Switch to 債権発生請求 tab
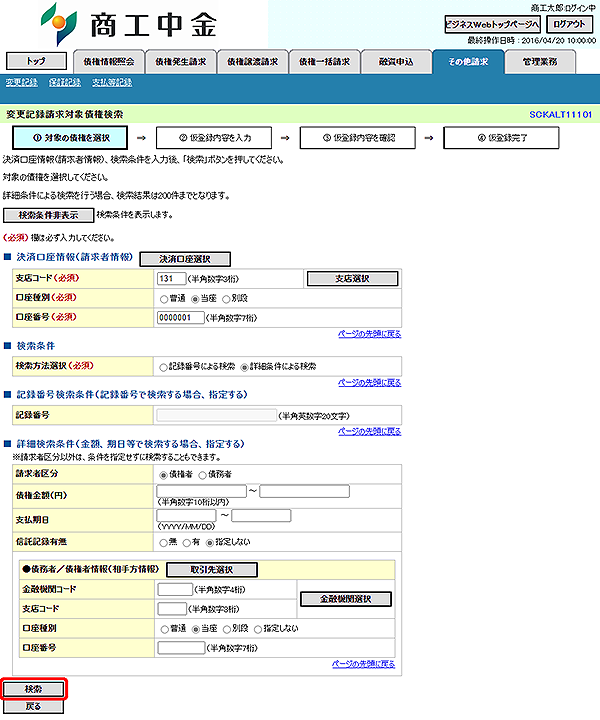The height and width of the screenshot is (720, 600). (x=180, y=62)
